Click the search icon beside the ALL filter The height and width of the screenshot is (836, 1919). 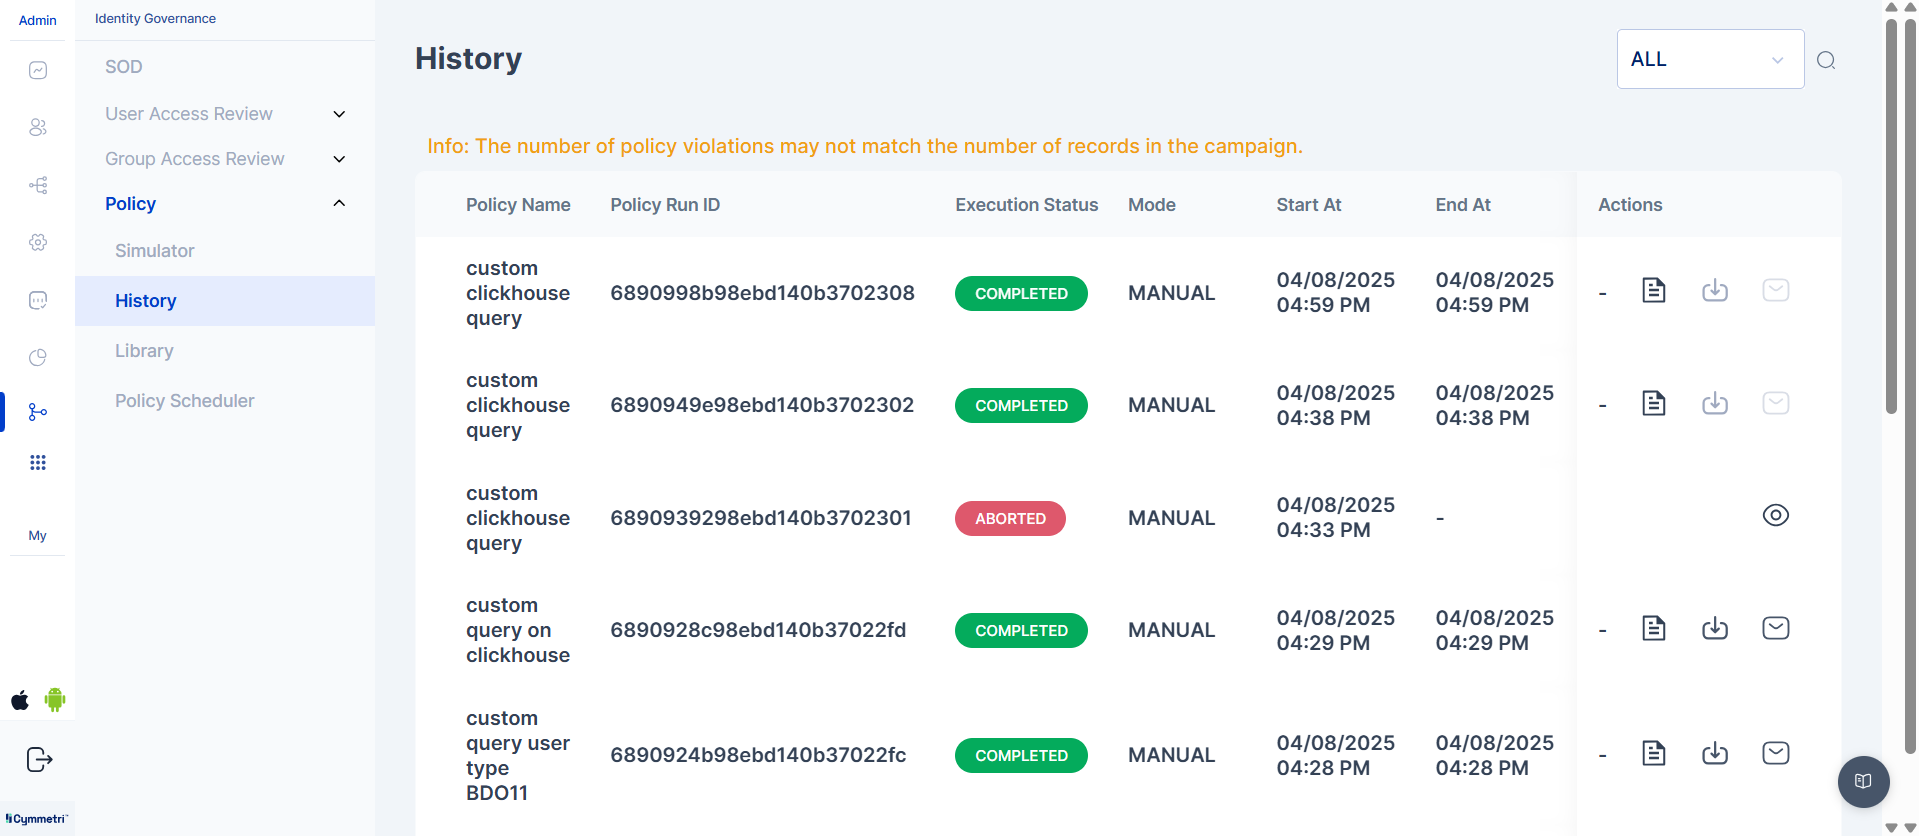(x=1825, y=60)
